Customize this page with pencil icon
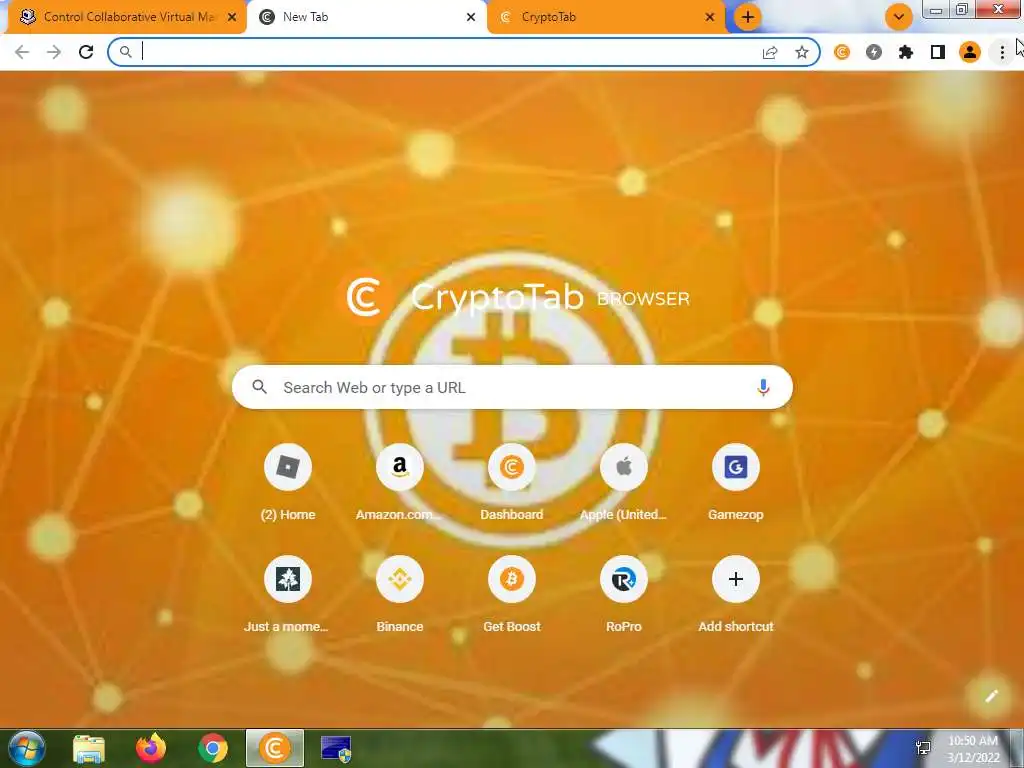Screen dimensions: 1024x768 click(991, 696)
